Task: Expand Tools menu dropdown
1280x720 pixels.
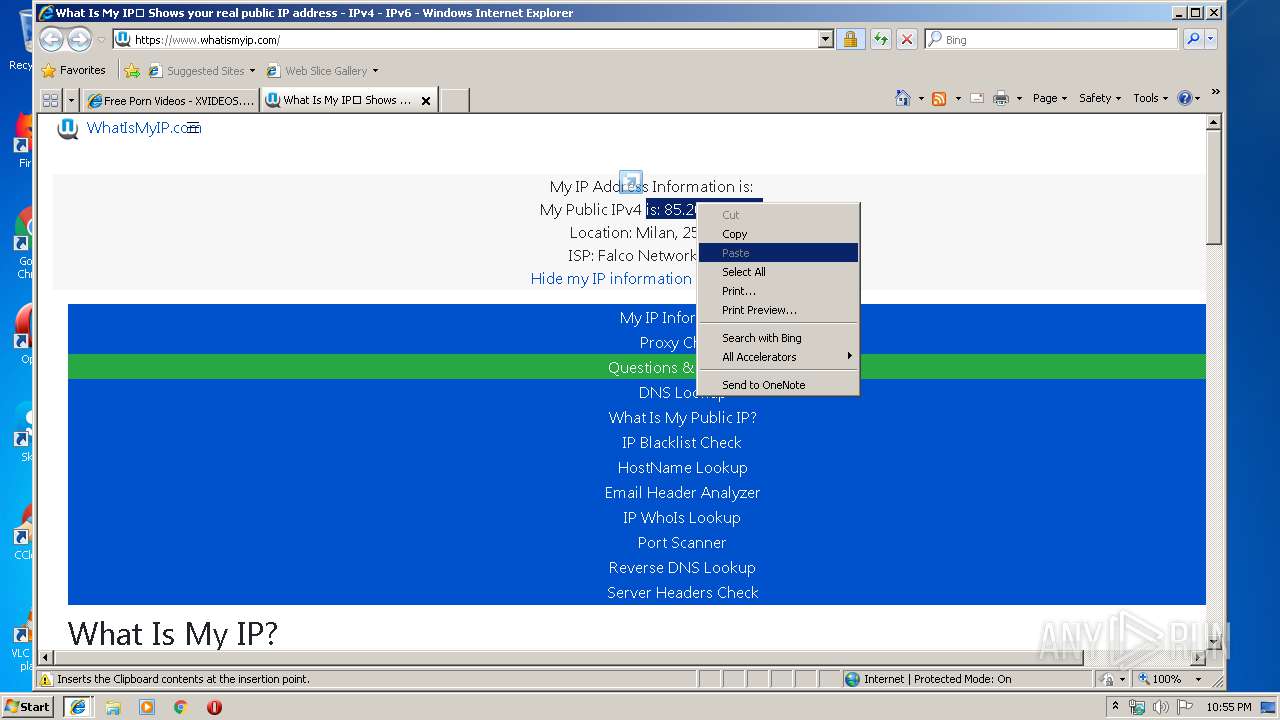Action: (1151, 98)
